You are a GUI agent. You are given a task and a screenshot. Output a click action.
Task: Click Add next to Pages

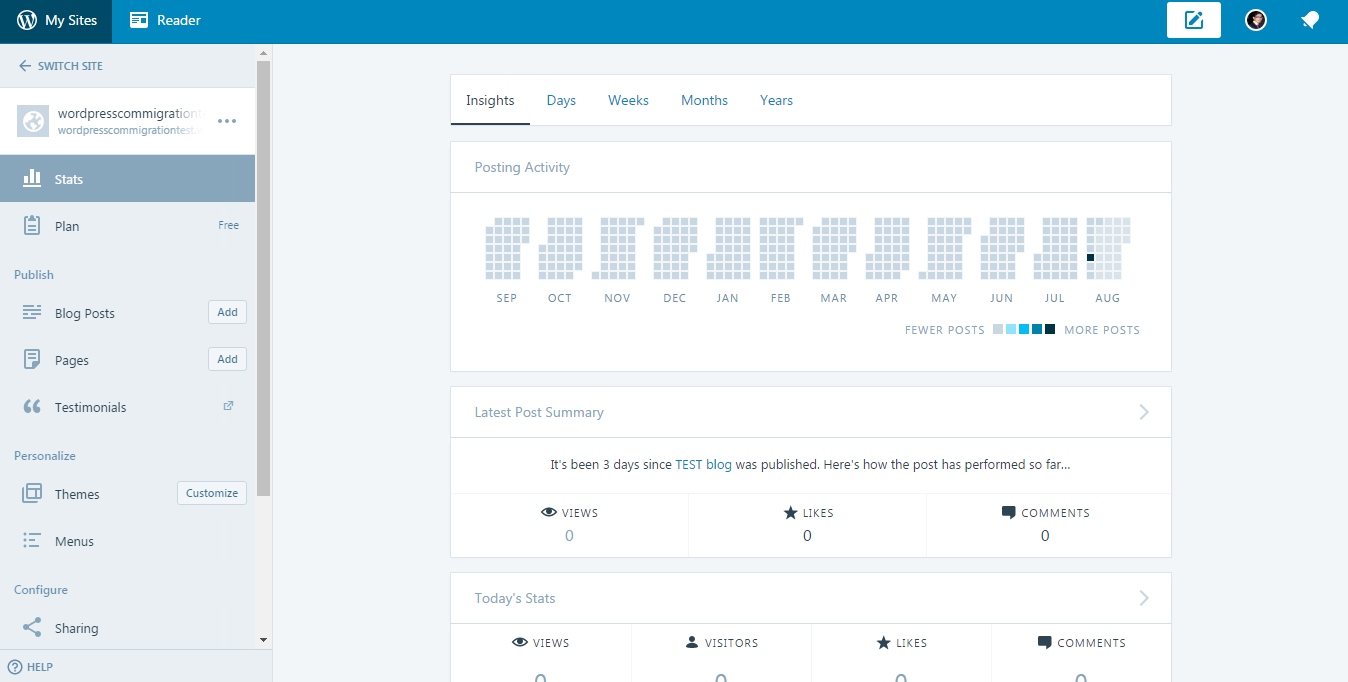(227, 358)
